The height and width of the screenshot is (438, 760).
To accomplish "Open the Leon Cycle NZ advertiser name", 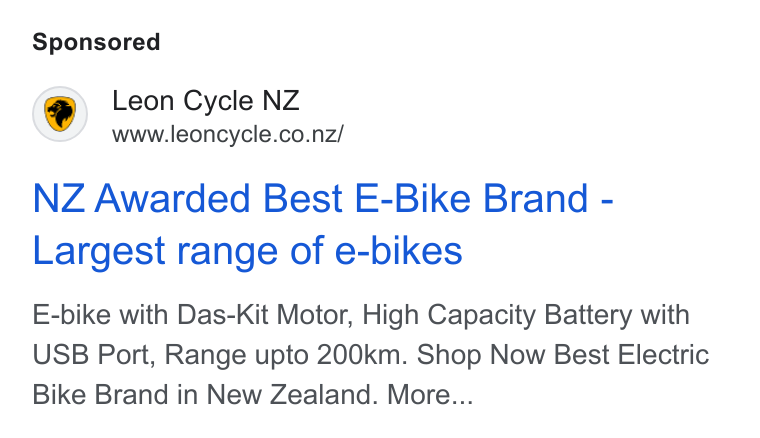I will point(206,101).
